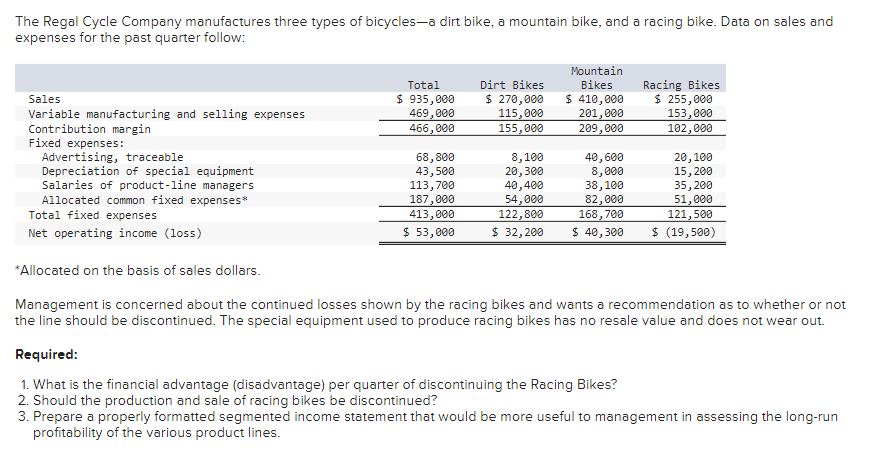Click the Sales row label
Screen dimensions: 871x454
(x=44, y=99)
